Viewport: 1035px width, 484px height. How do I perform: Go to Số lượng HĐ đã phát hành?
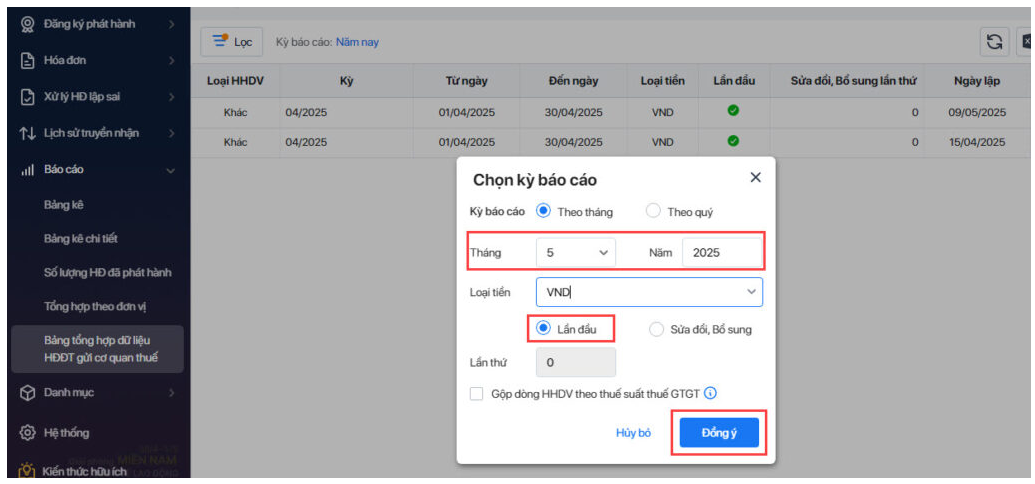click(x=108, y=272)
